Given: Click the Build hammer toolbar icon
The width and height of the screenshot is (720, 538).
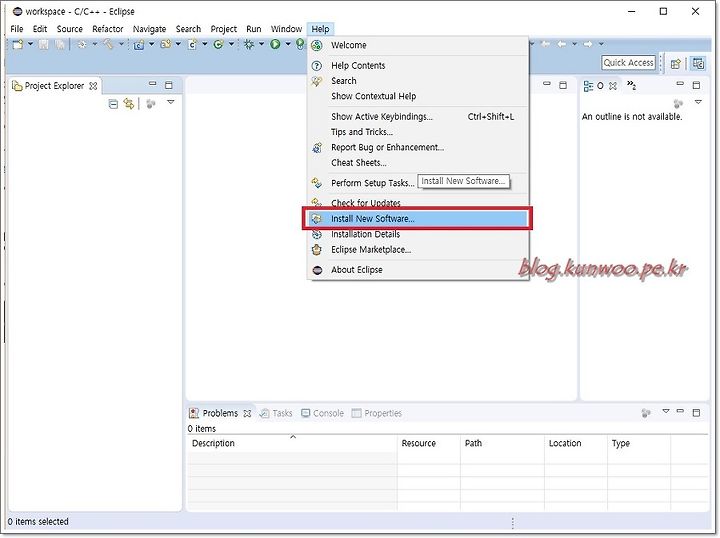Looking at the screenshot, I should click(108, 44).
